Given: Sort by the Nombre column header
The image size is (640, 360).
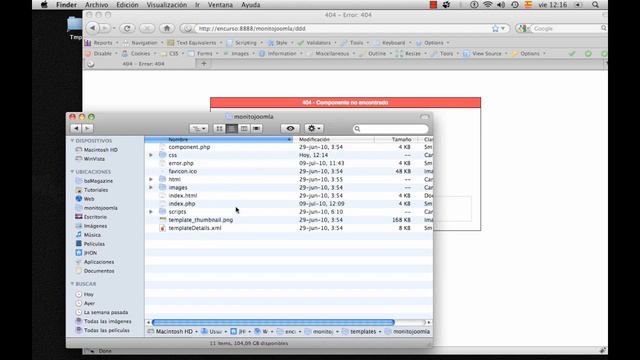Looking at the screenshot, I should (x=219, y=140).
